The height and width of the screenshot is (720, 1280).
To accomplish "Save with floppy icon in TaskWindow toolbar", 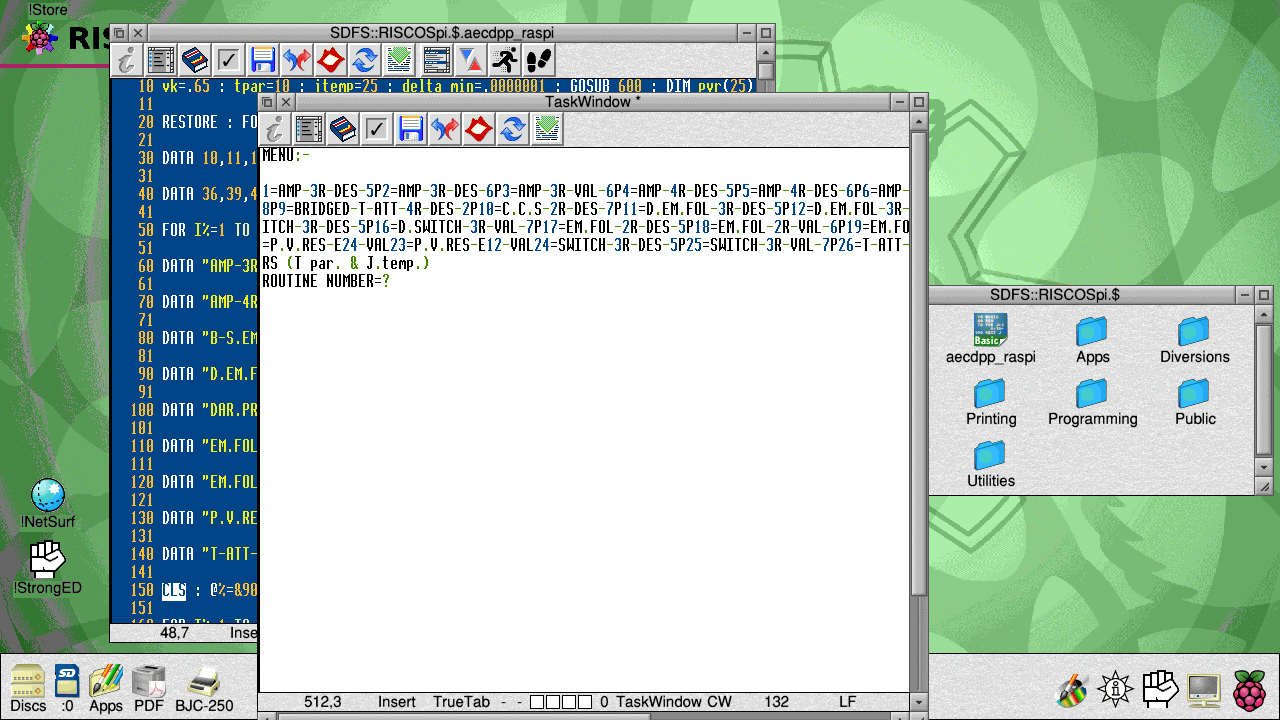I will pyautogui.click(x=411, y=129).
